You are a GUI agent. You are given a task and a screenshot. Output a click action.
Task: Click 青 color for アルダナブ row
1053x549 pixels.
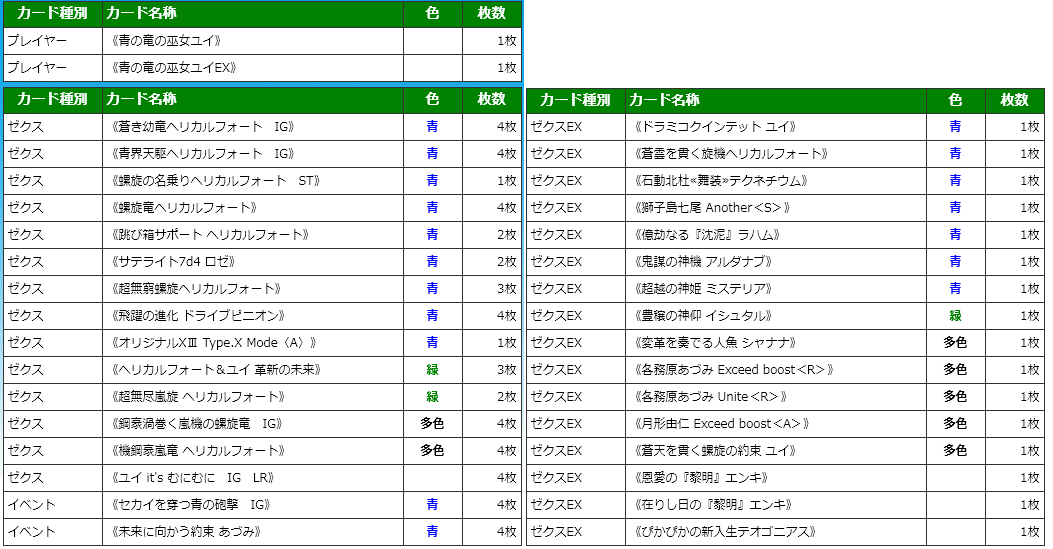point(955,261)
